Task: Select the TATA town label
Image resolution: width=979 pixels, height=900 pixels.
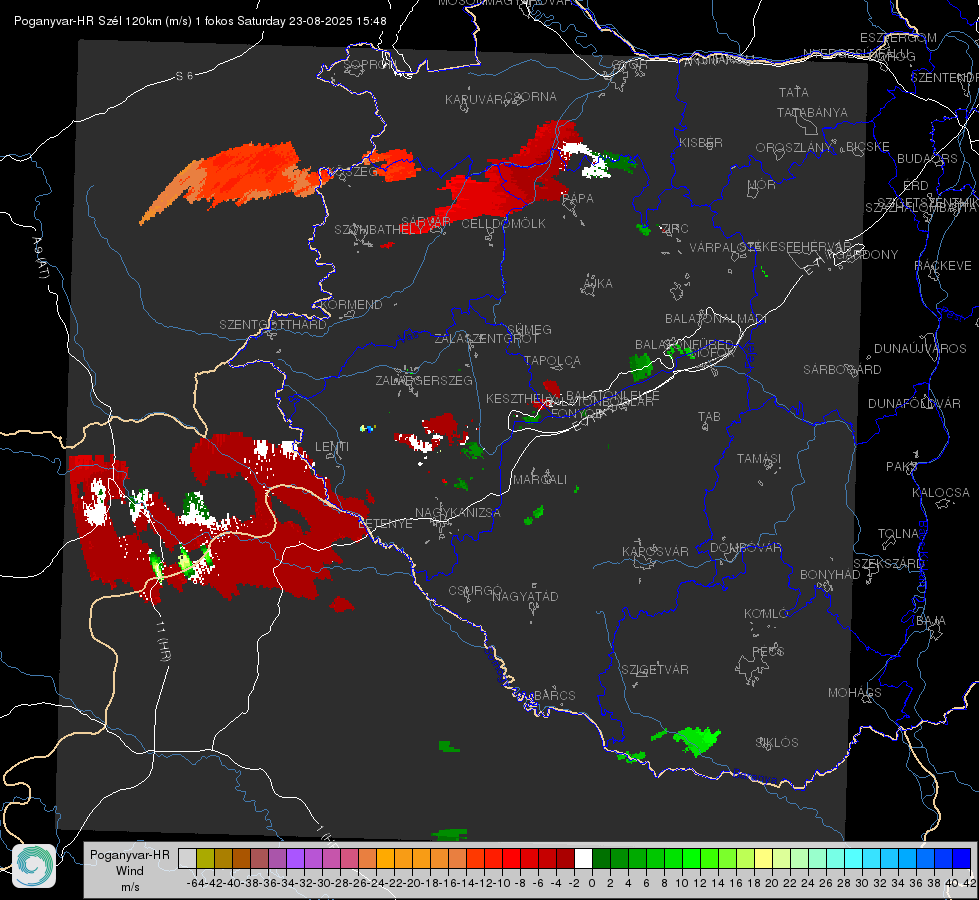Action: (794, 92)
